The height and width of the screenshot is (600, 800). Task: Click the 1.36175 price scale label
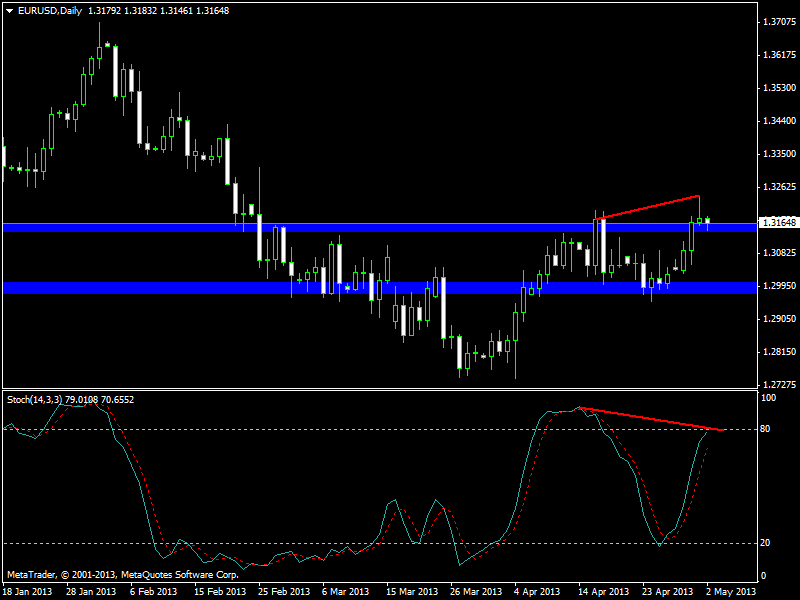(x=779, y=55)
